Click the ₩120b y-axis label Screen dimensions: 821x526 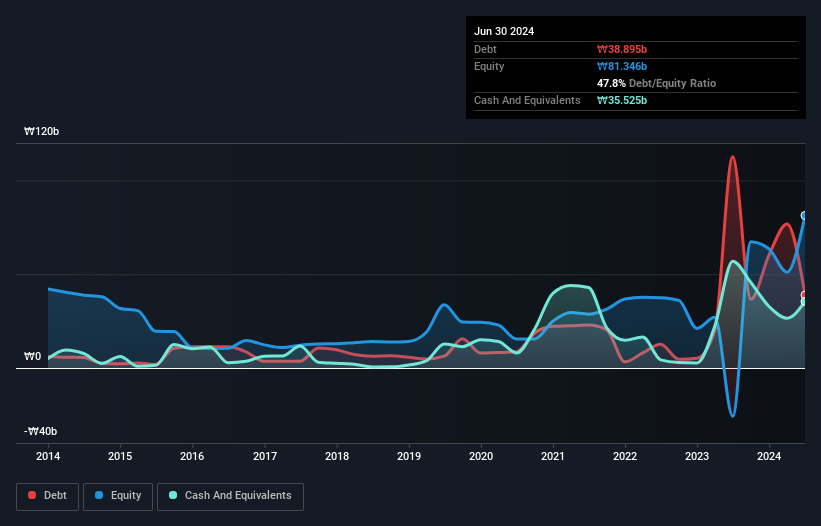pos(41,131)
